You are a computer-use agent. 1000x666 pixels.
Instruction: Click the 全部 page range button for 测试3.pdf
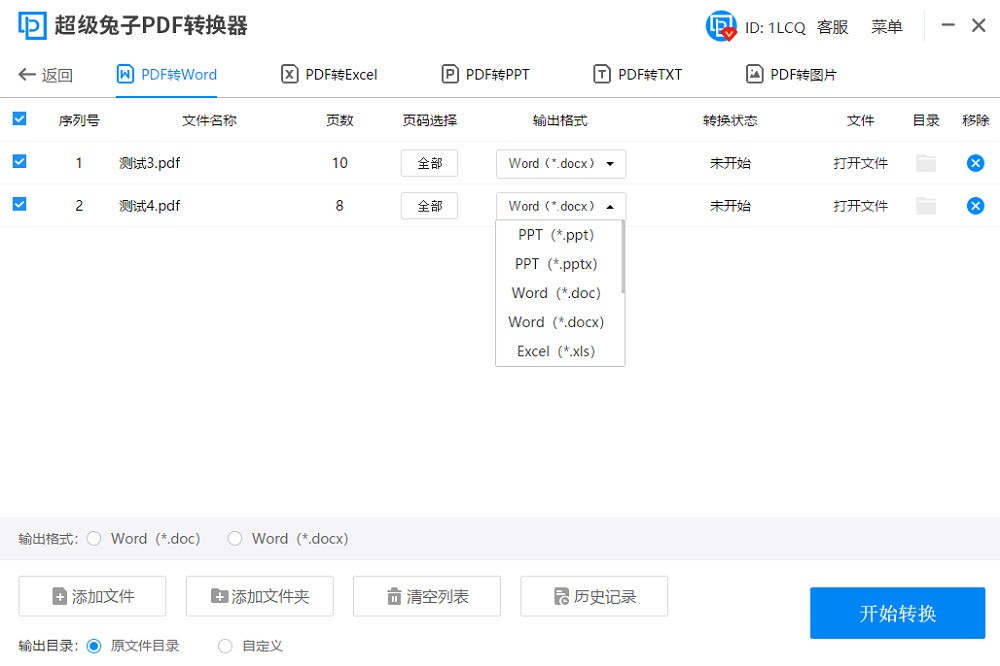click(x=429, y=162)
